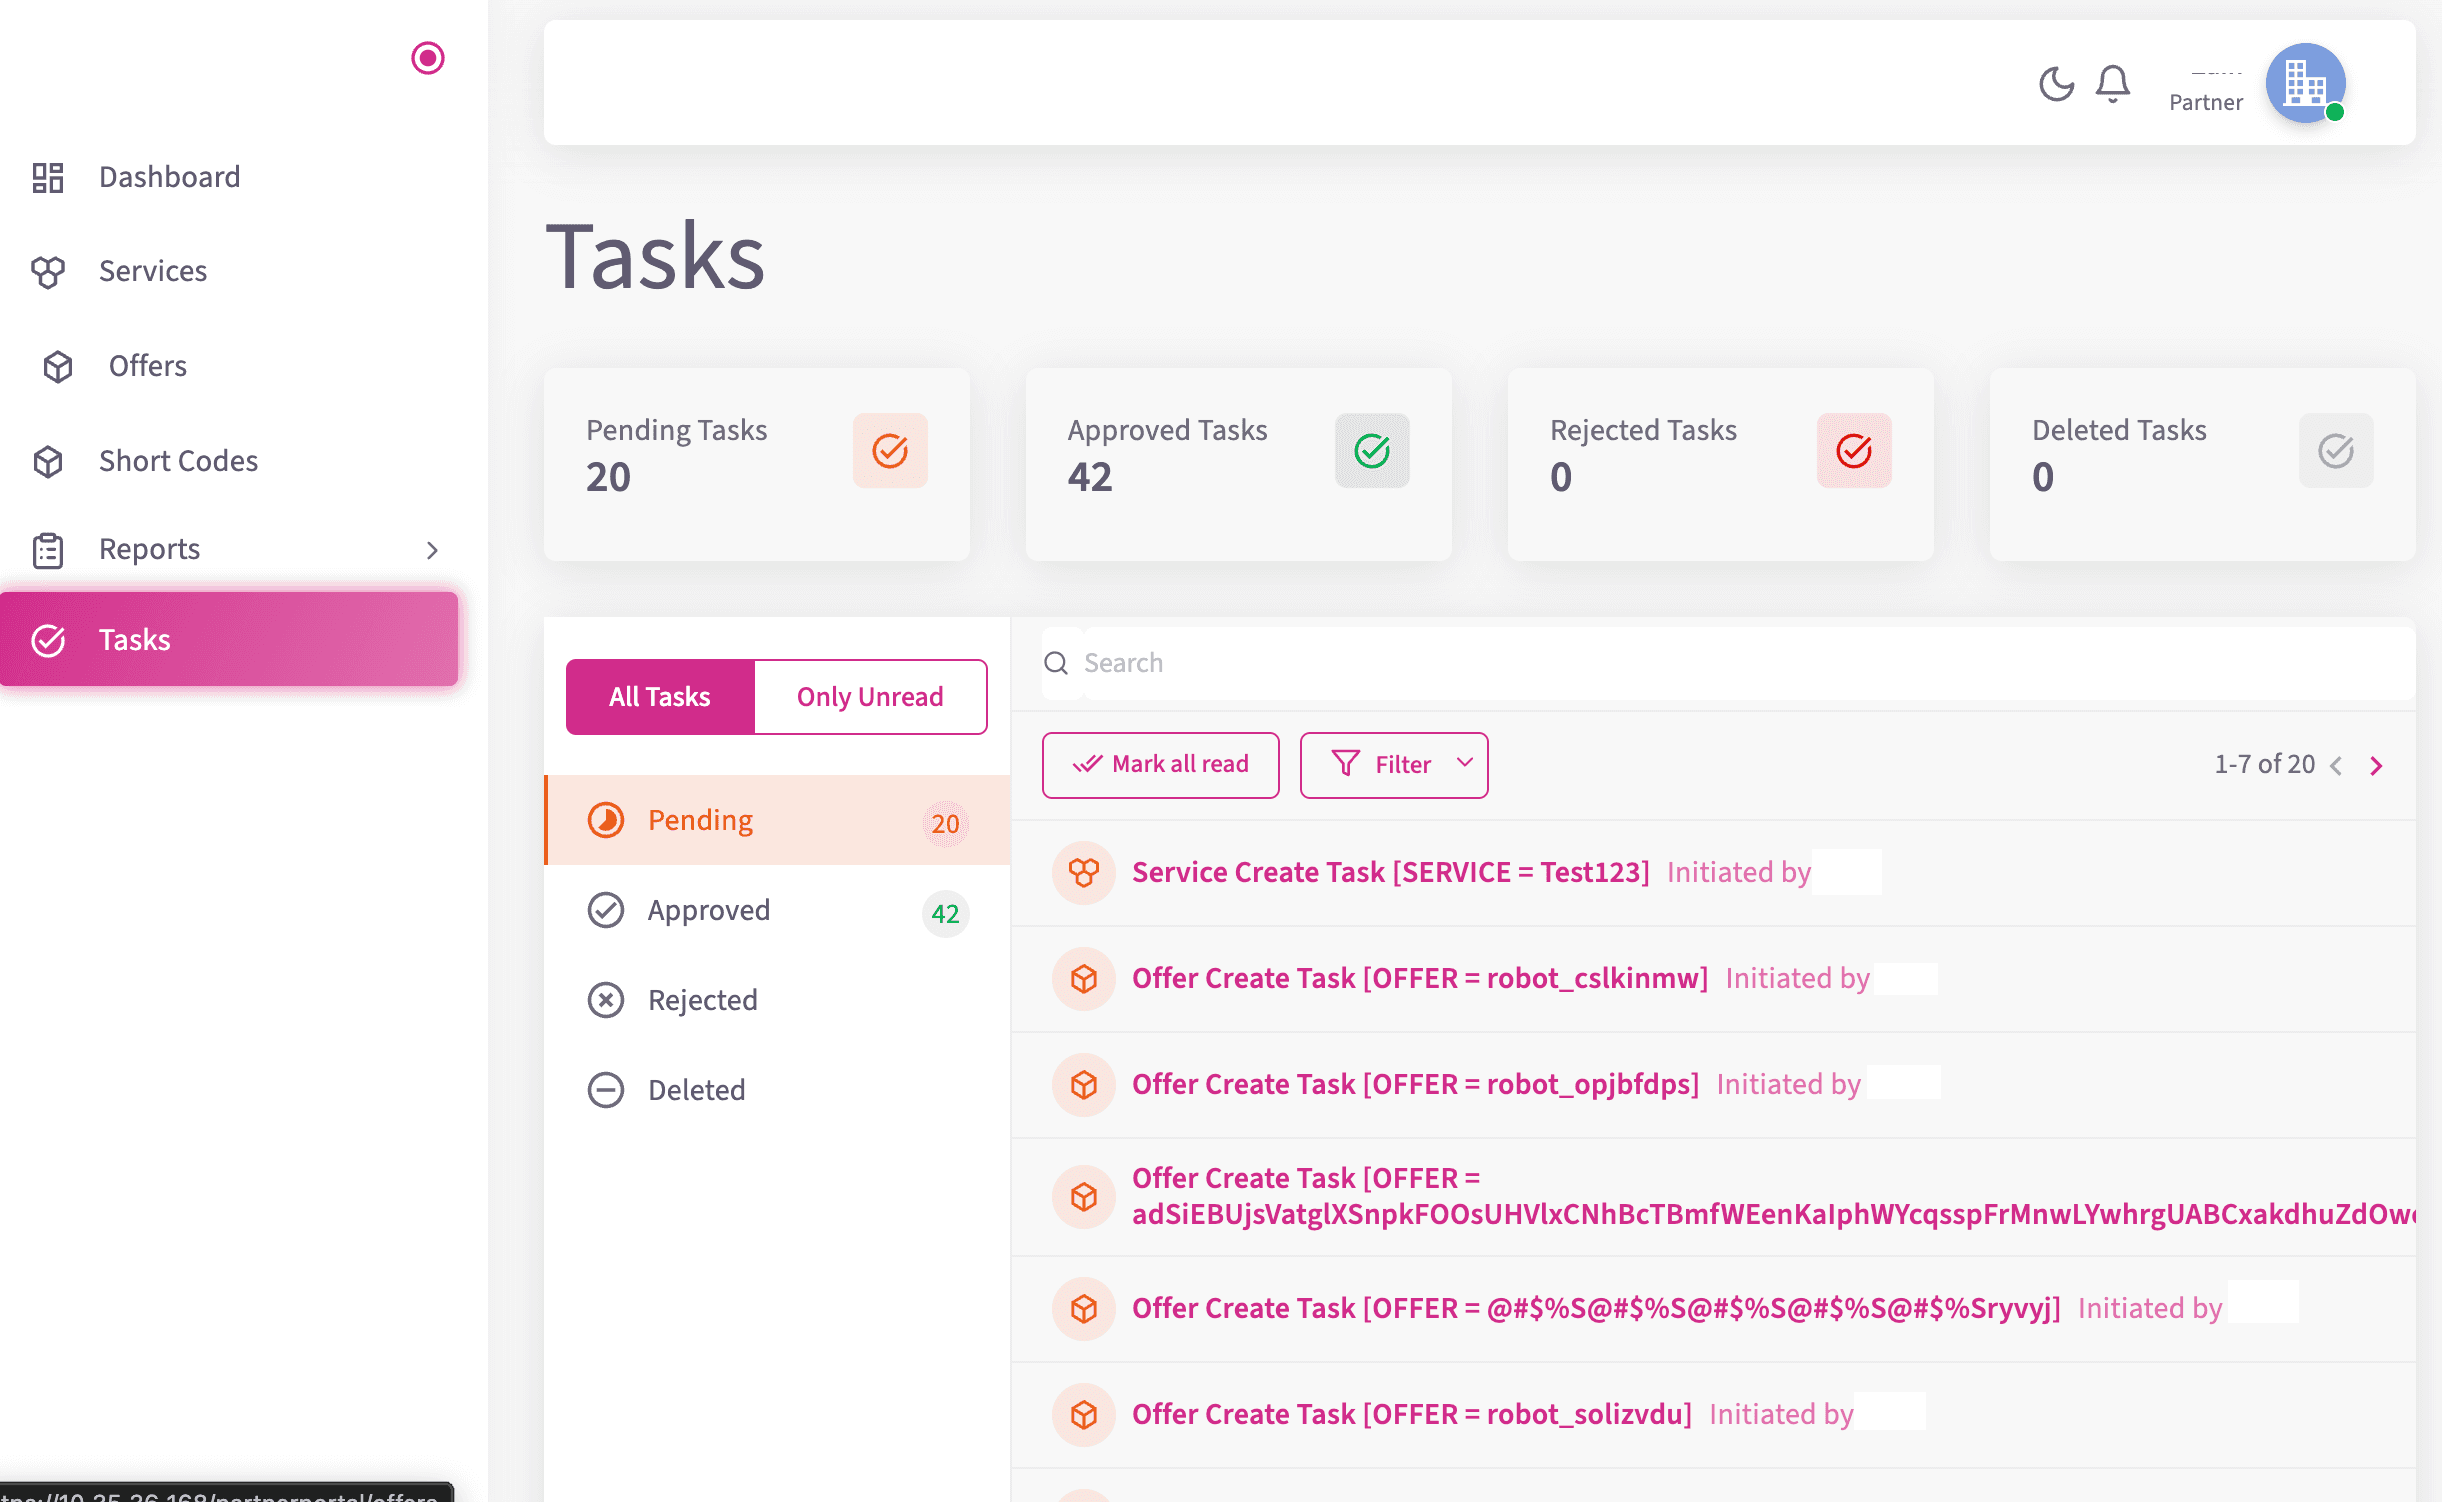The height and width of the screenshot is (1502, 2442).
Task: Open the Approved tasks category
Action: click(709, 909)
